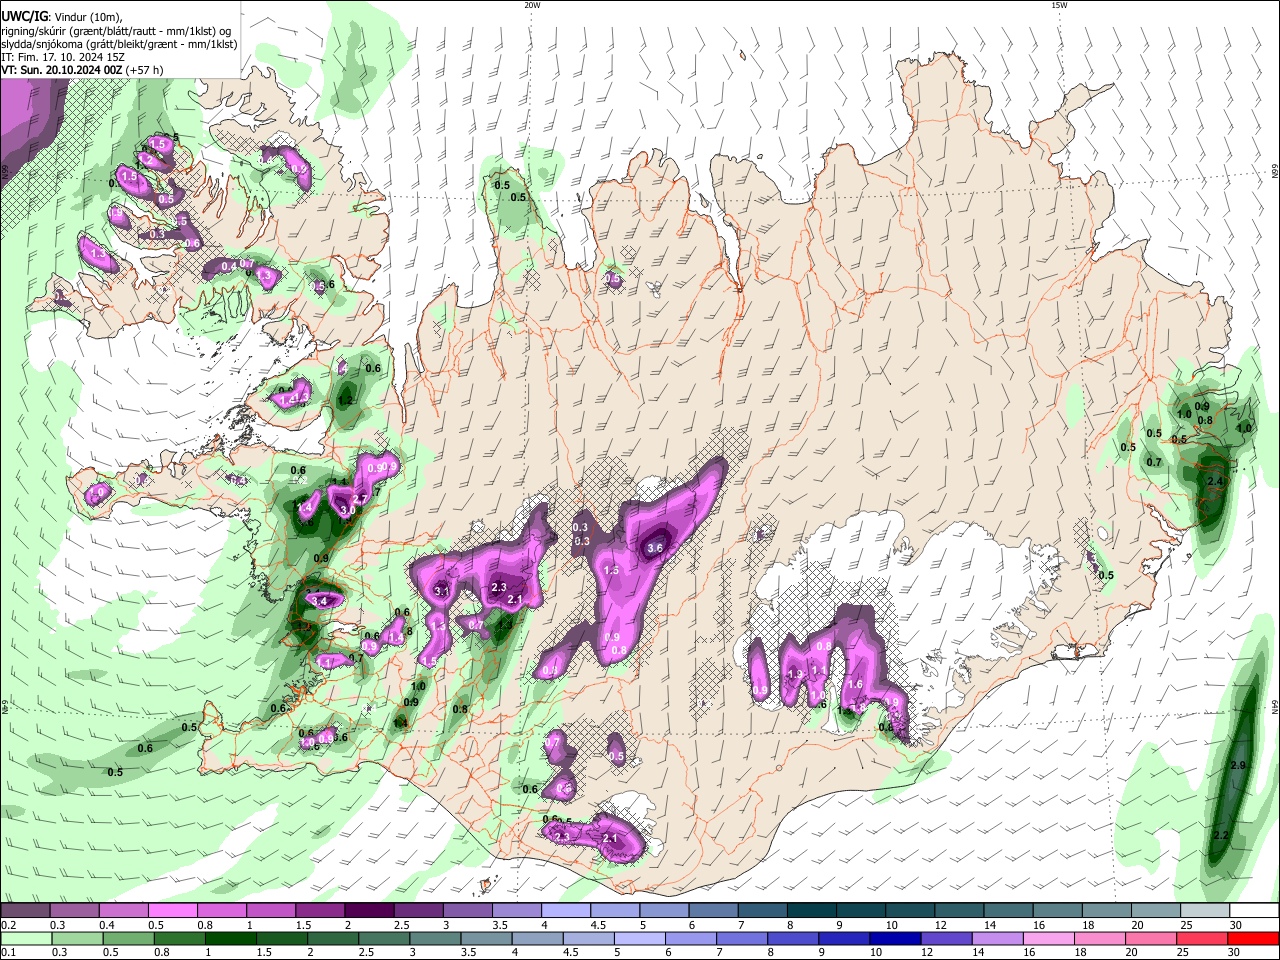Select the bottom legend swatch starting at 25
The image size is (1280, 960).
tap(1203, 938)
